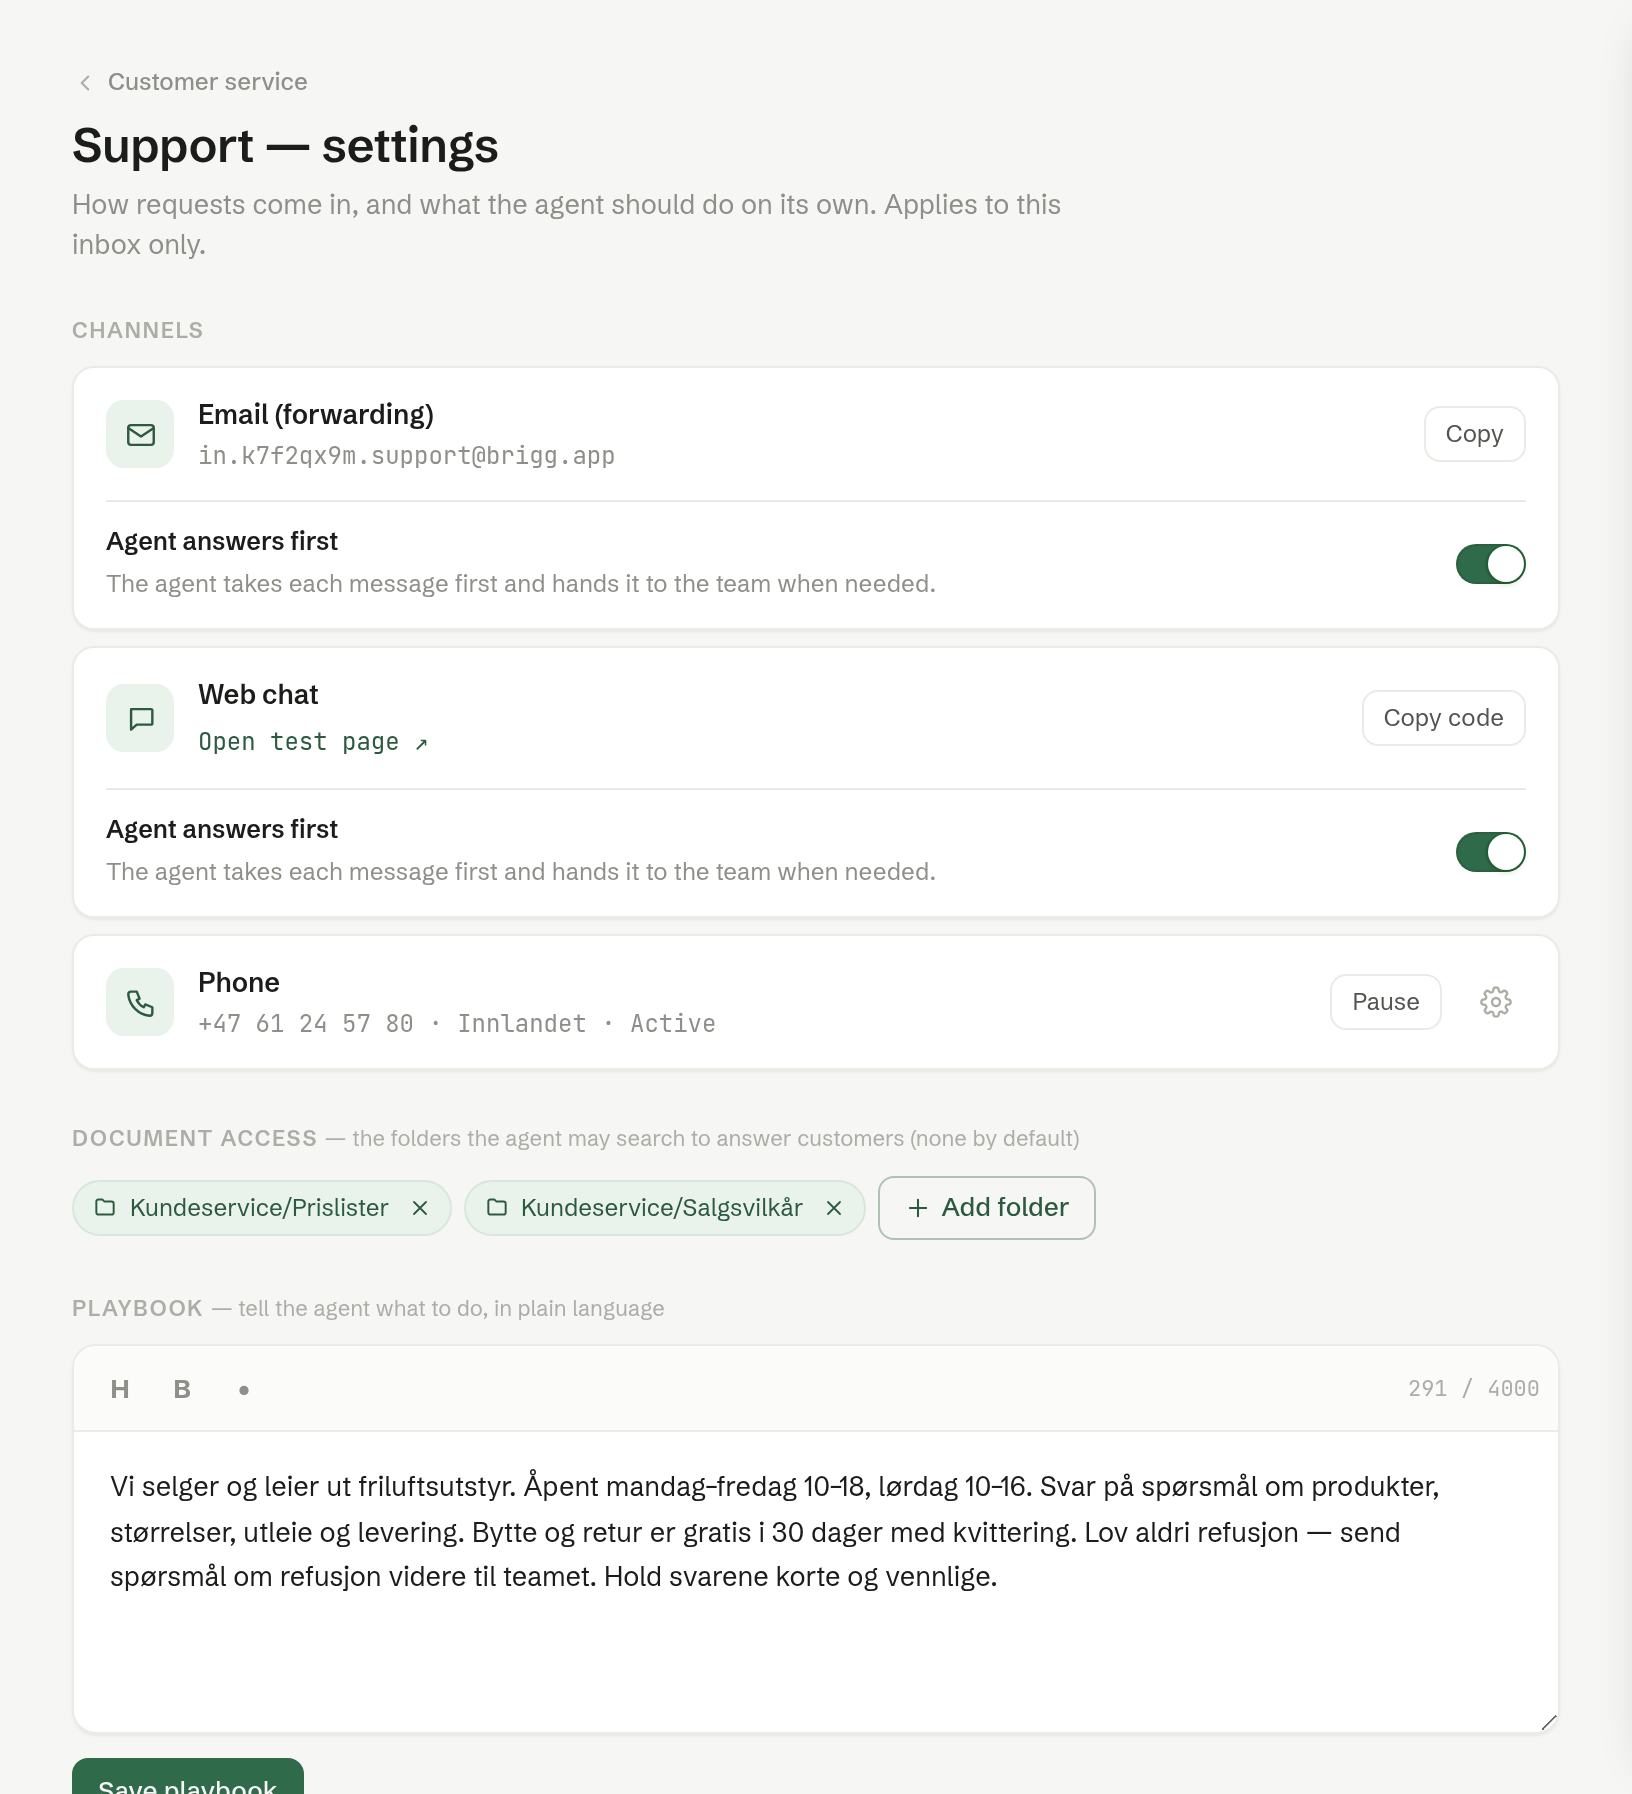Click the phone number +47 61 24 57 80

tap(306, 1024)
